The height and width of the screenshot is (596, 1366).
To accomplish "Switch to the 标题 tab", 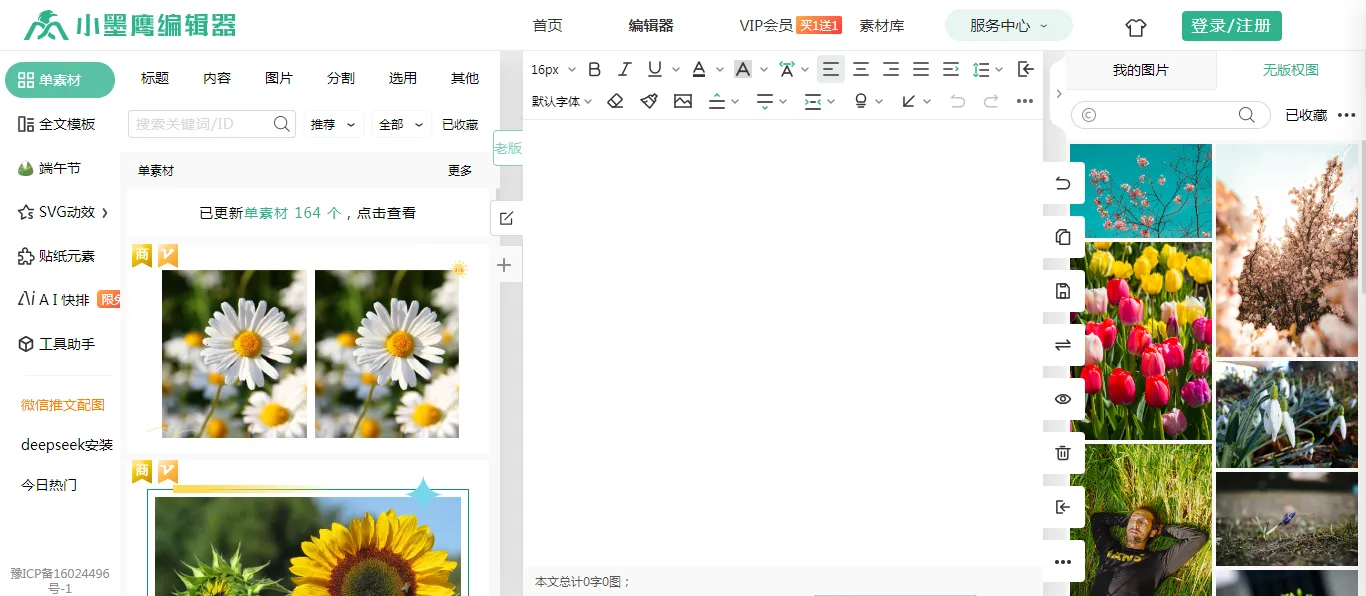I will coord(155,78).
